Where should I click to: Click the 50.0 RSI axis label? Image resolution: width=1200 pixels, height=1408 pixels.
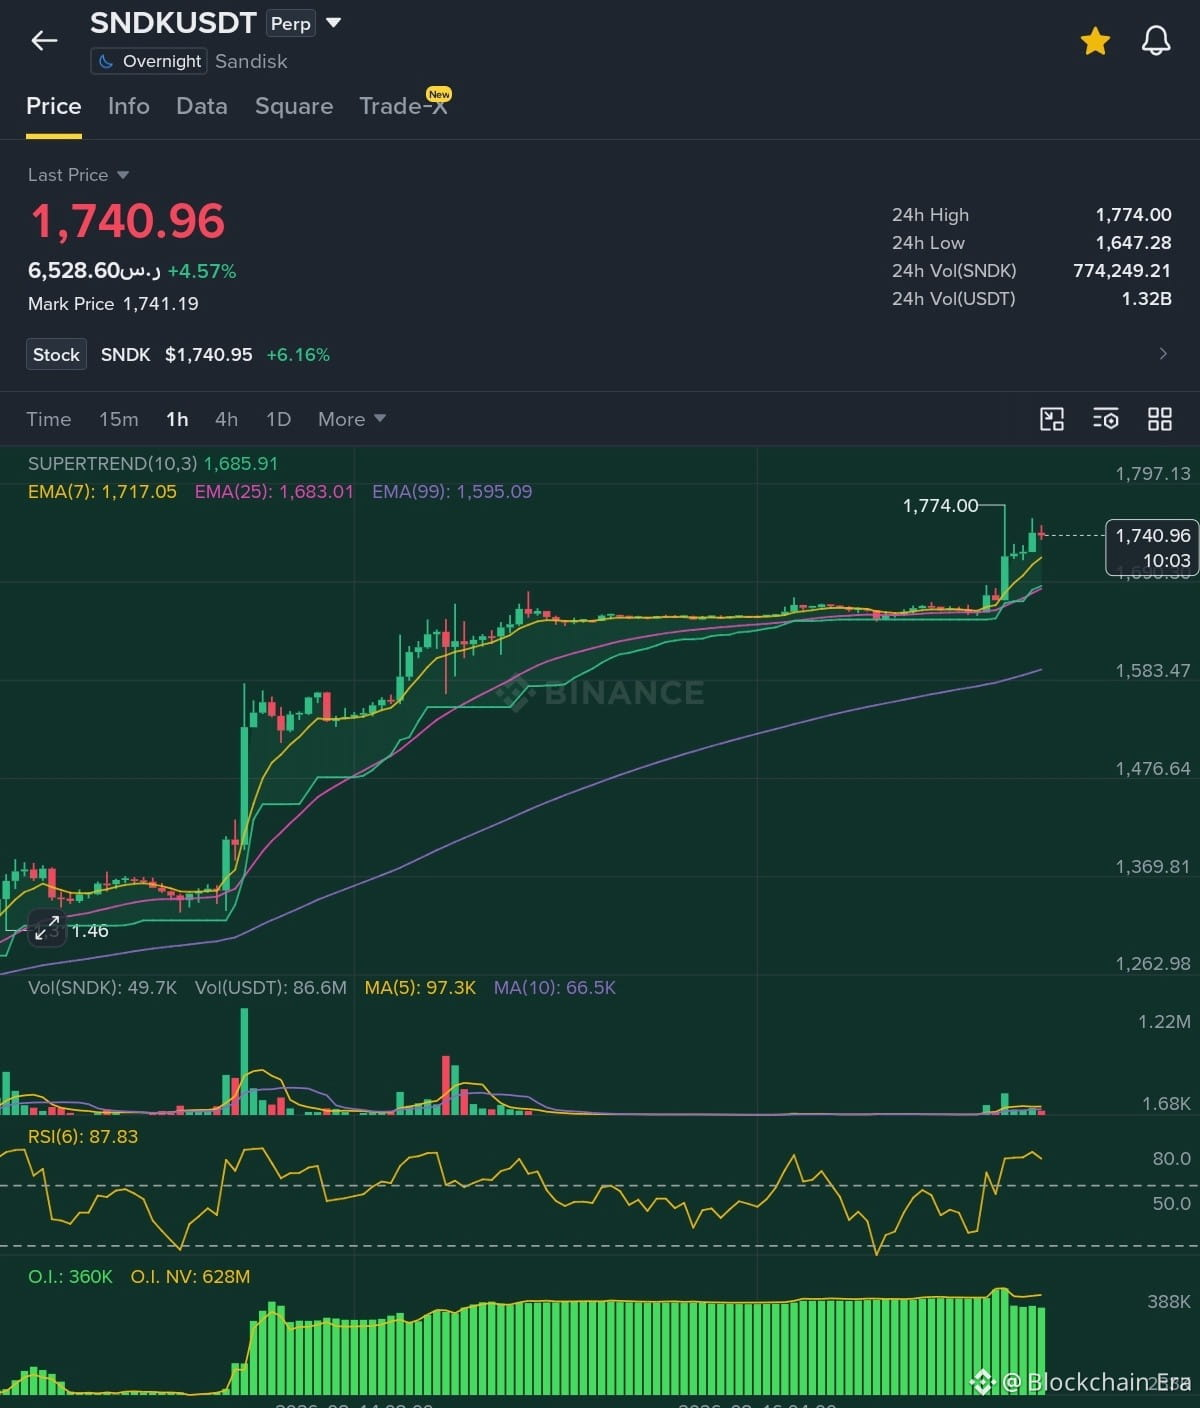(x=1171, y=1204)
